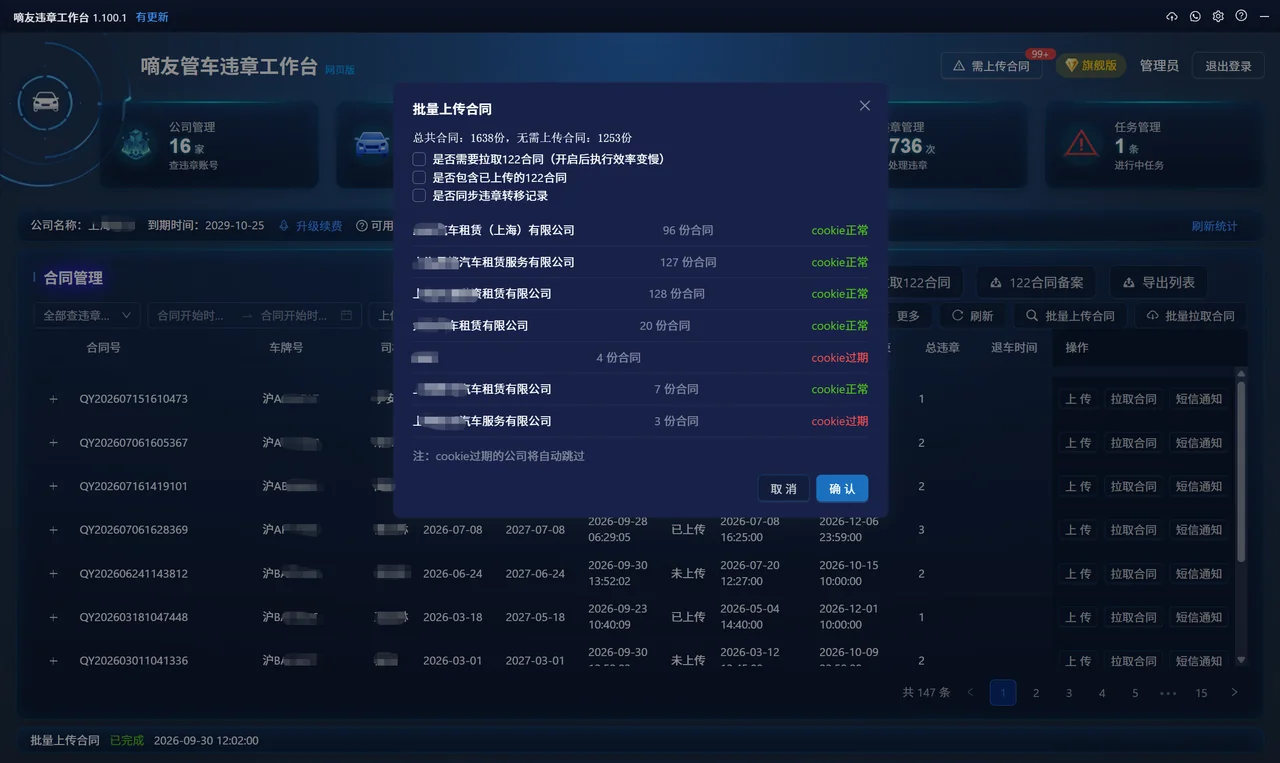Image resolution: width=1280 pixels, height=763 pixels.
Task: Close the 批量上传合同 dialog with X
Action: pyautogui.click(x=865, y=106)
